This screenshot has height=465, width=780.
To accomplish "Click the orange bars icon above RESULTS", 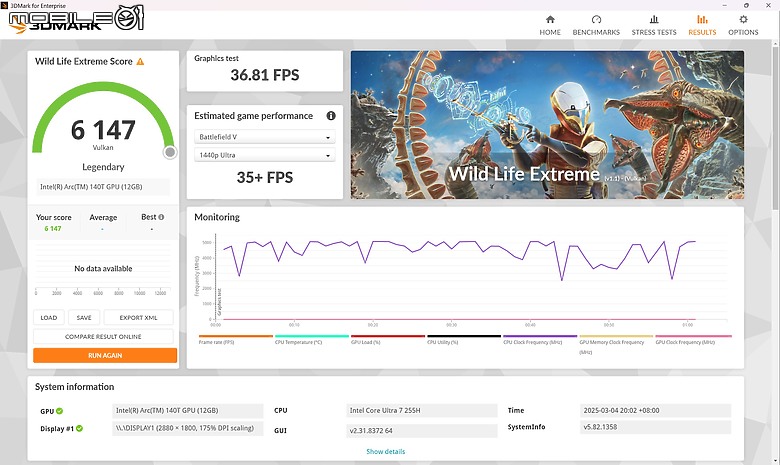I will pos(702,19).
